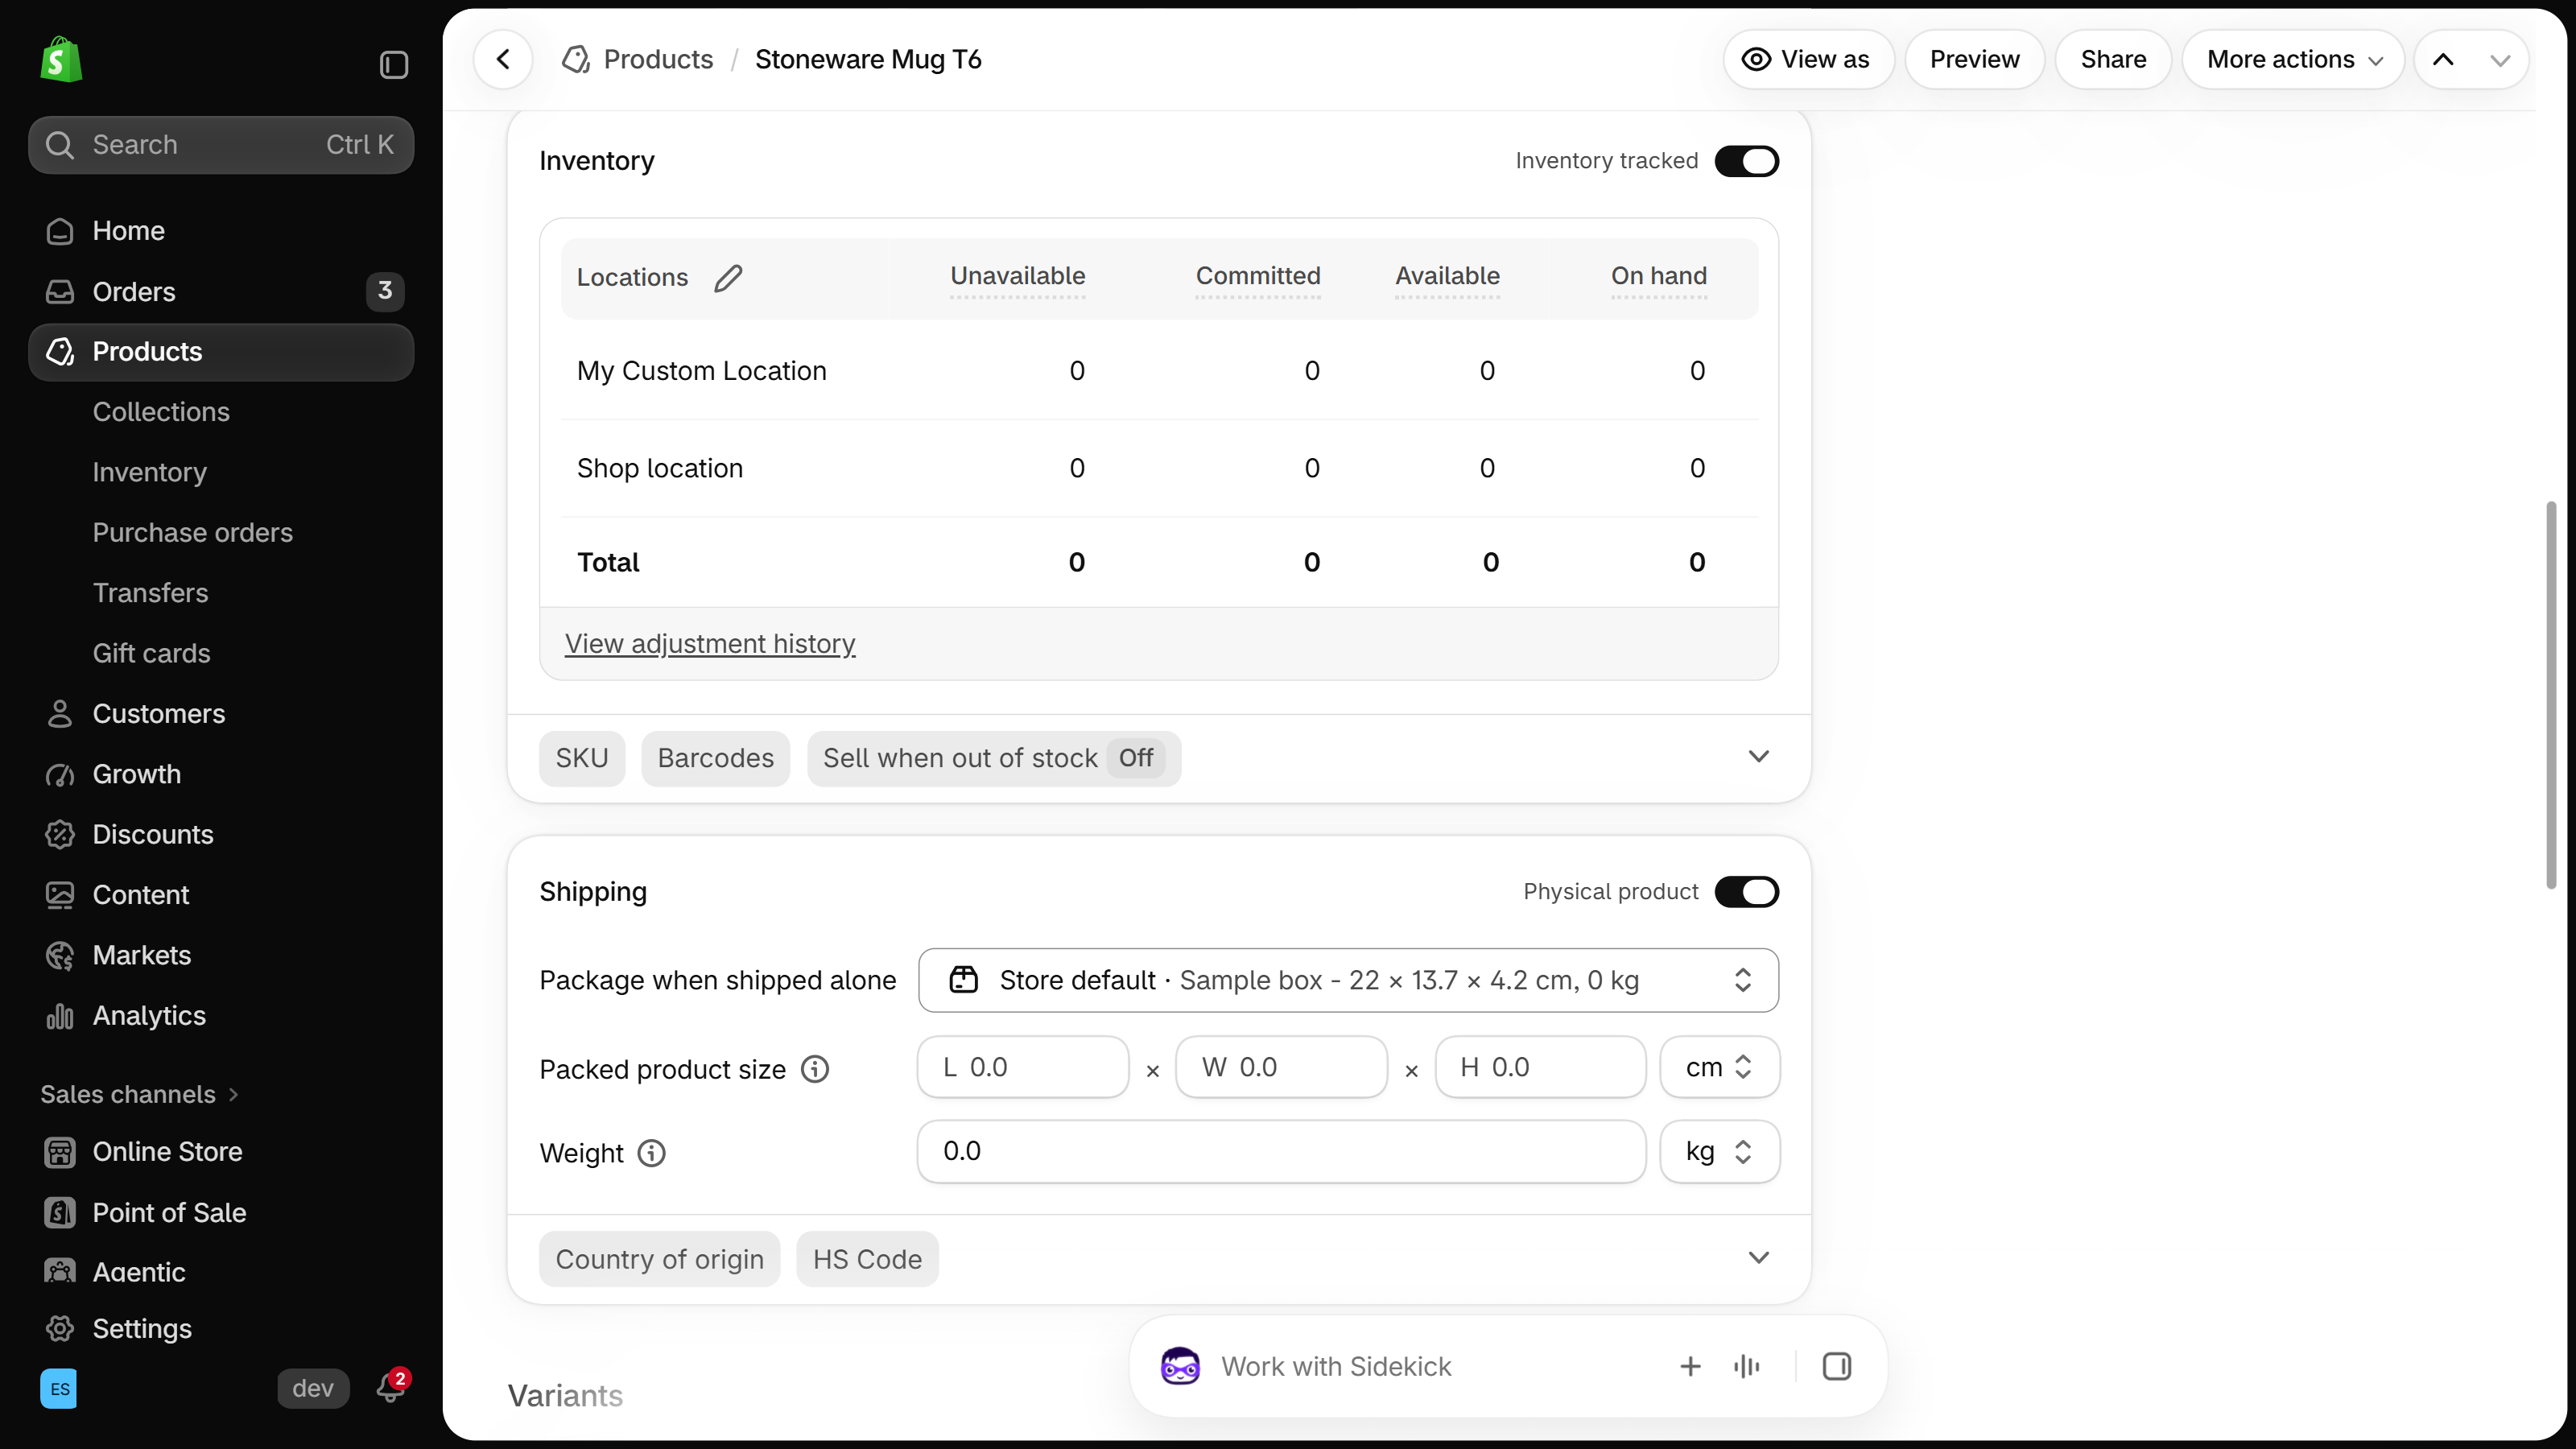2576x1449 pixels.
Task: Add attachment in Sidekick plus icon
Action: 1690,1366
